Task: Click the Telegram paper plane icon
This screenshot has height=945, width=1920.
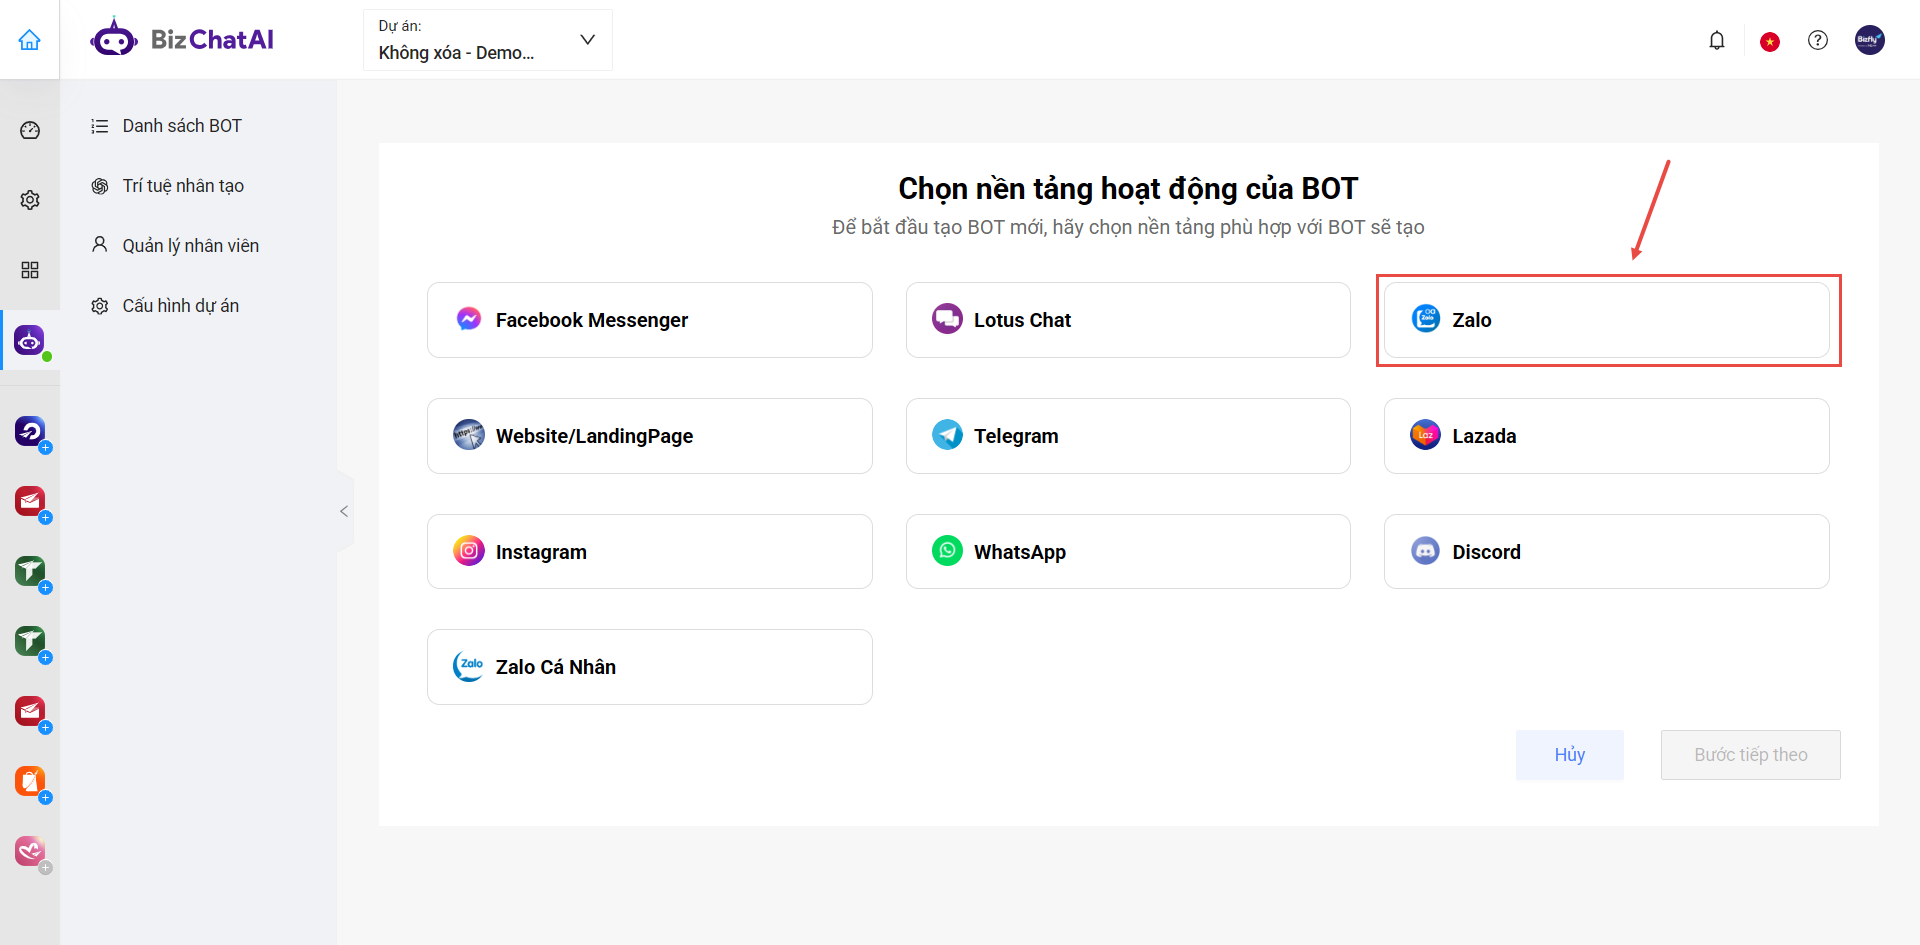Action: click(x=947, y=435)
